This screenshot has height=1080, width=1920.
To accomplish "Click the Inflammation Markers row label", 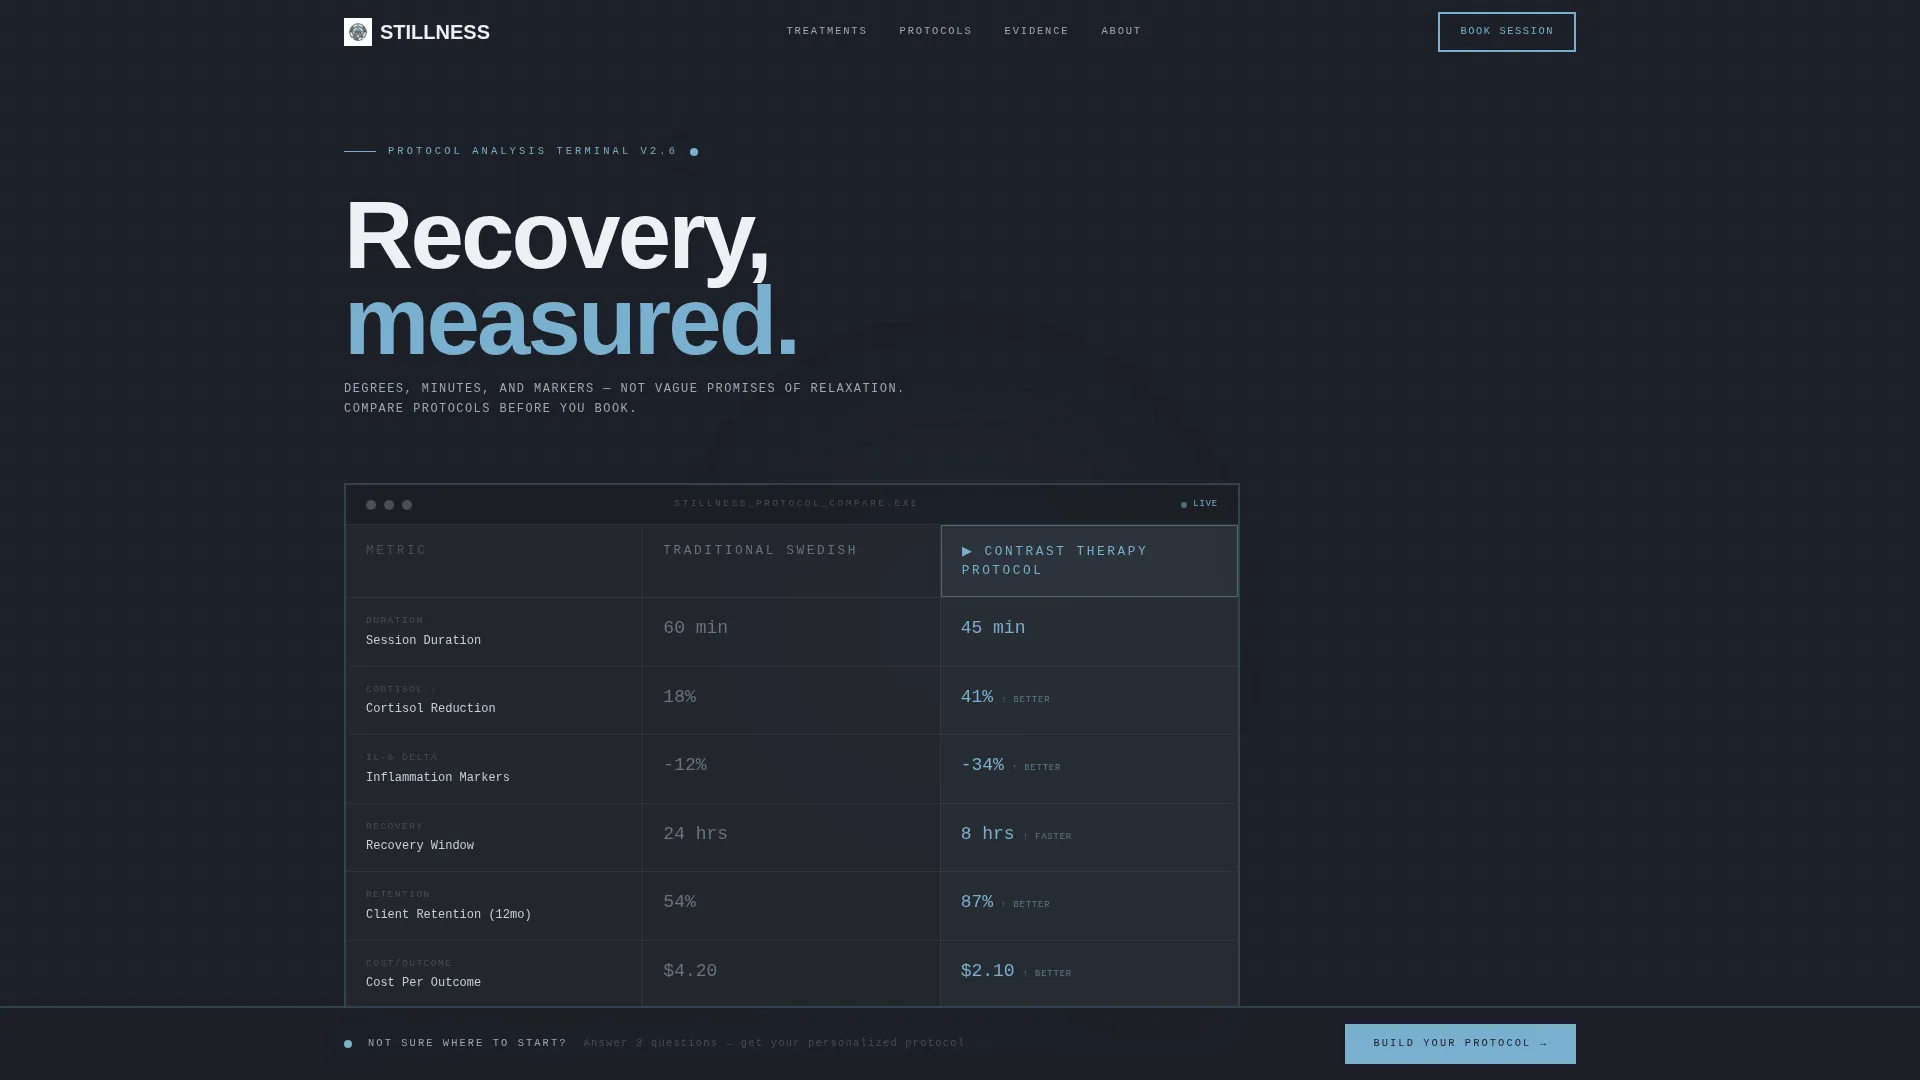I will [437, 778].
